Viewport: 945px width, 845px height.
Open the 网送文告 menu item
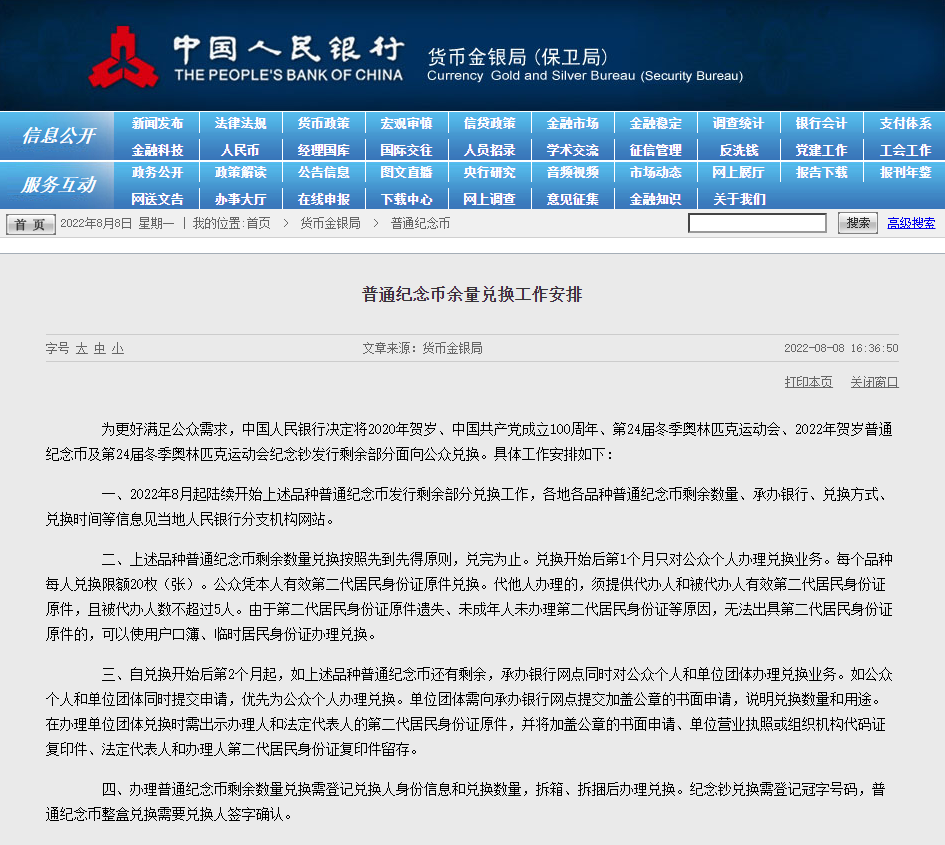click(x=157, y=199)
